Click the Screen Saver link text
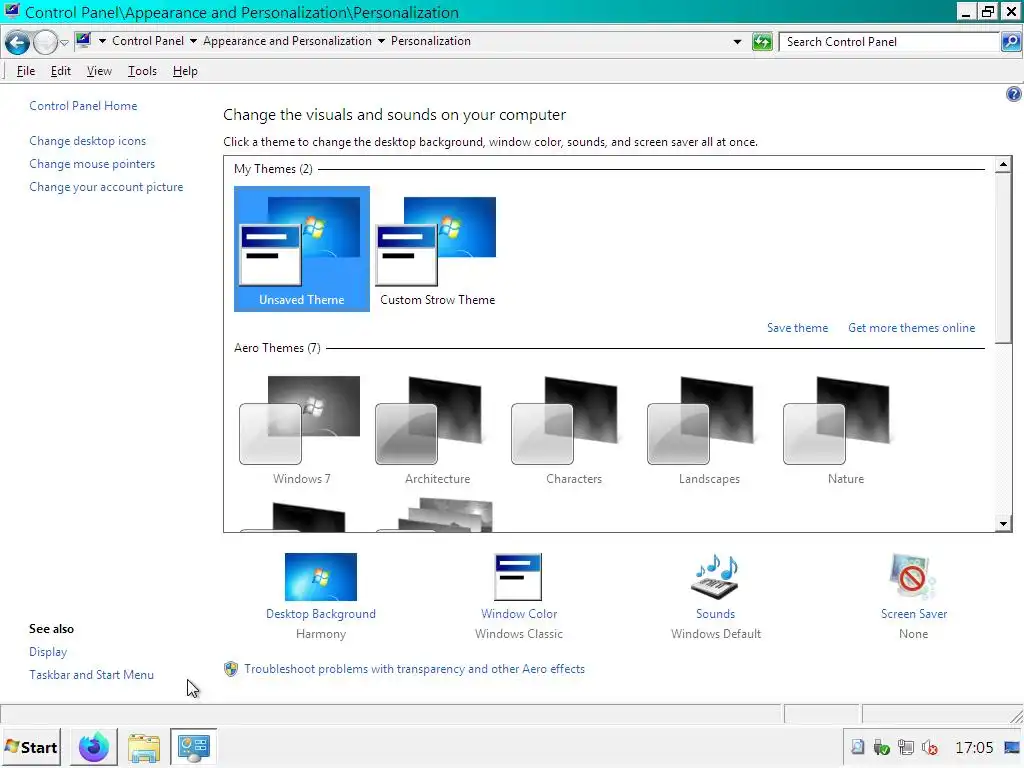The image size is (1024, 768). click(914, 614)
